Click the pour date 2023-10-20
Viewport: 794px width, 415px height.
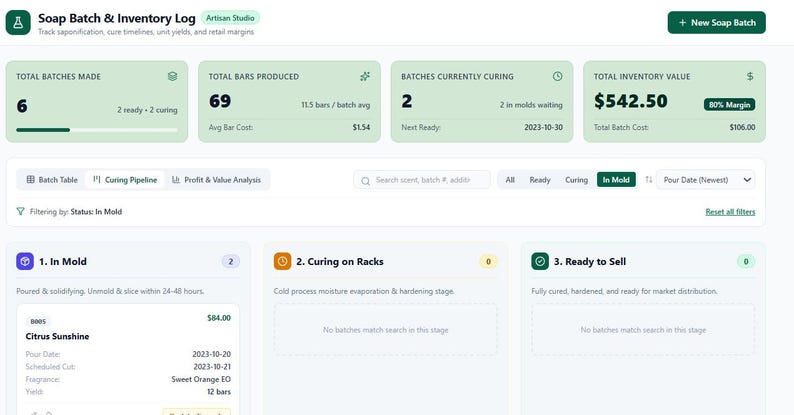click(x=212, y=354)
